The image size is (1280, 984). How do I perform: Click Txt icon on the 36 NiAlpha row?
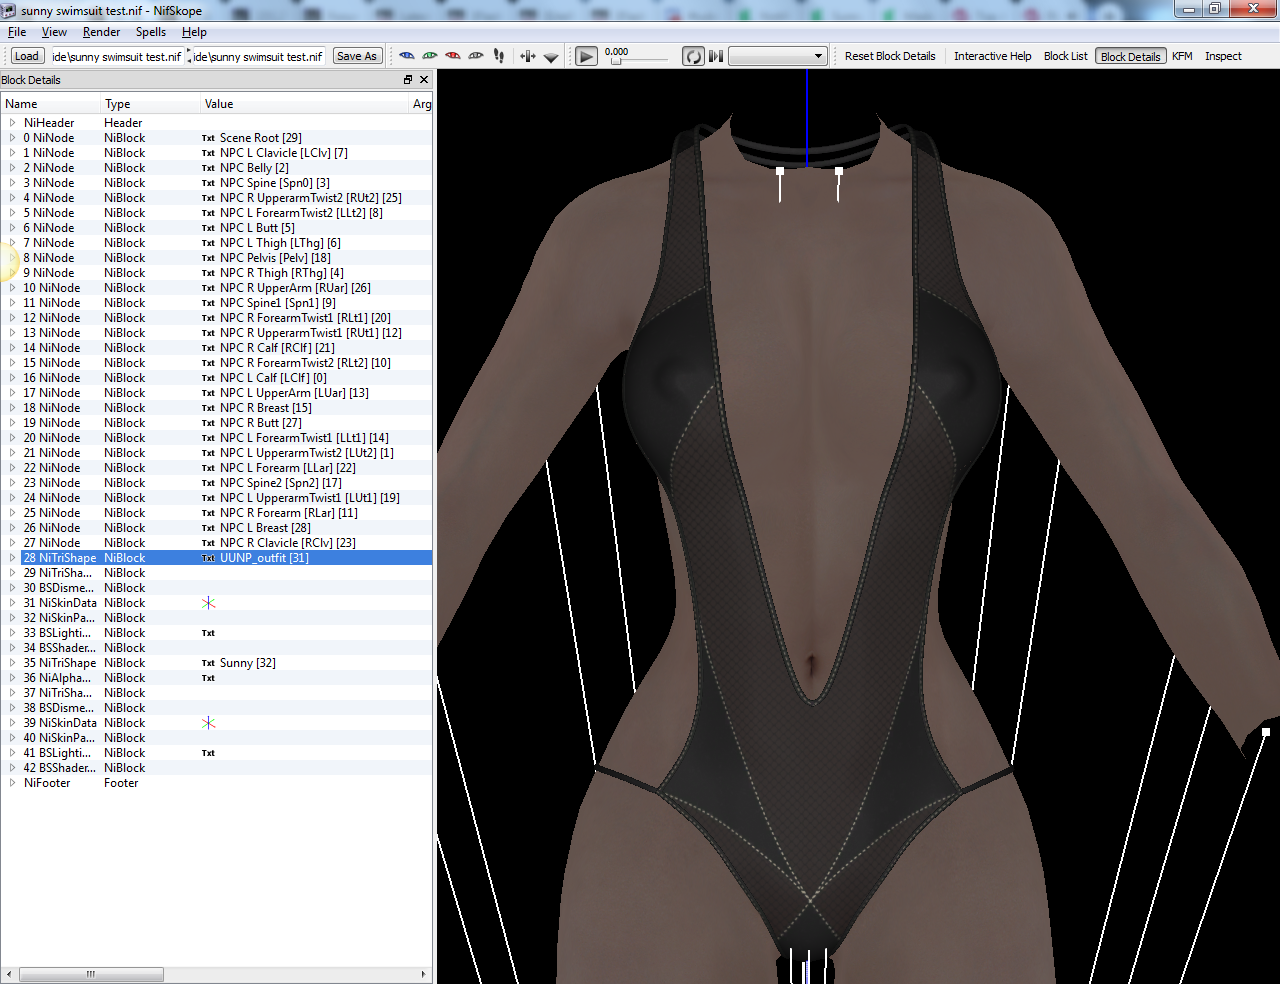click(208, 678)
